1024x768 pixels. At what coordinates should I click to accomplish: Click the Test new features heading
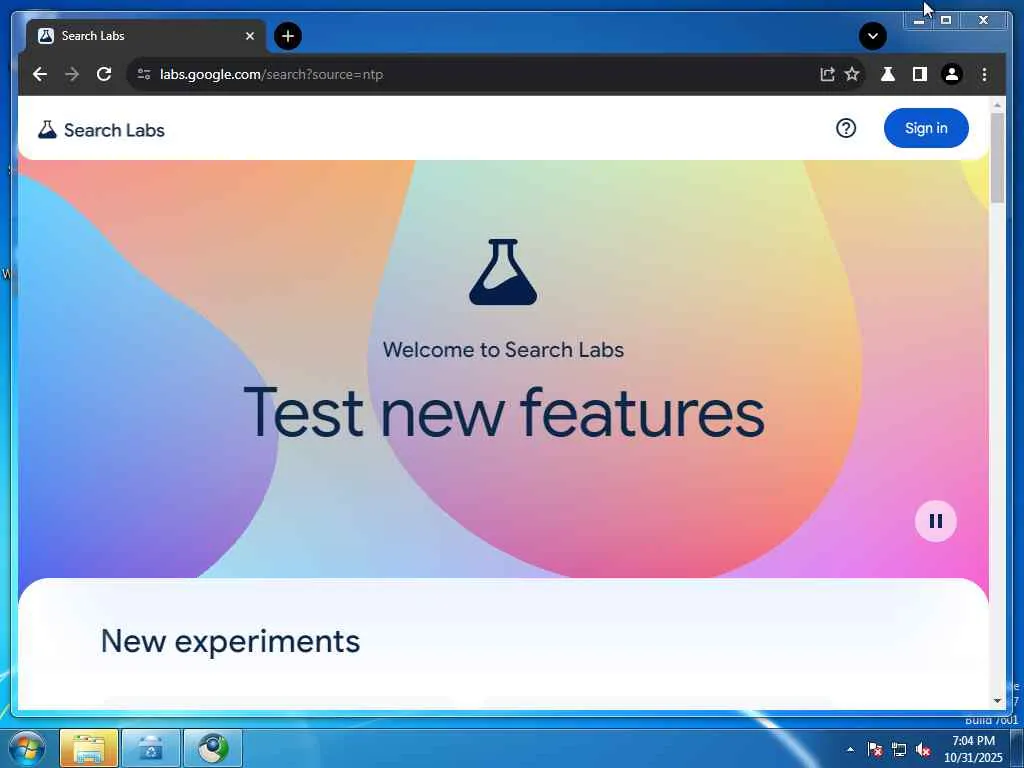point(504,413)
